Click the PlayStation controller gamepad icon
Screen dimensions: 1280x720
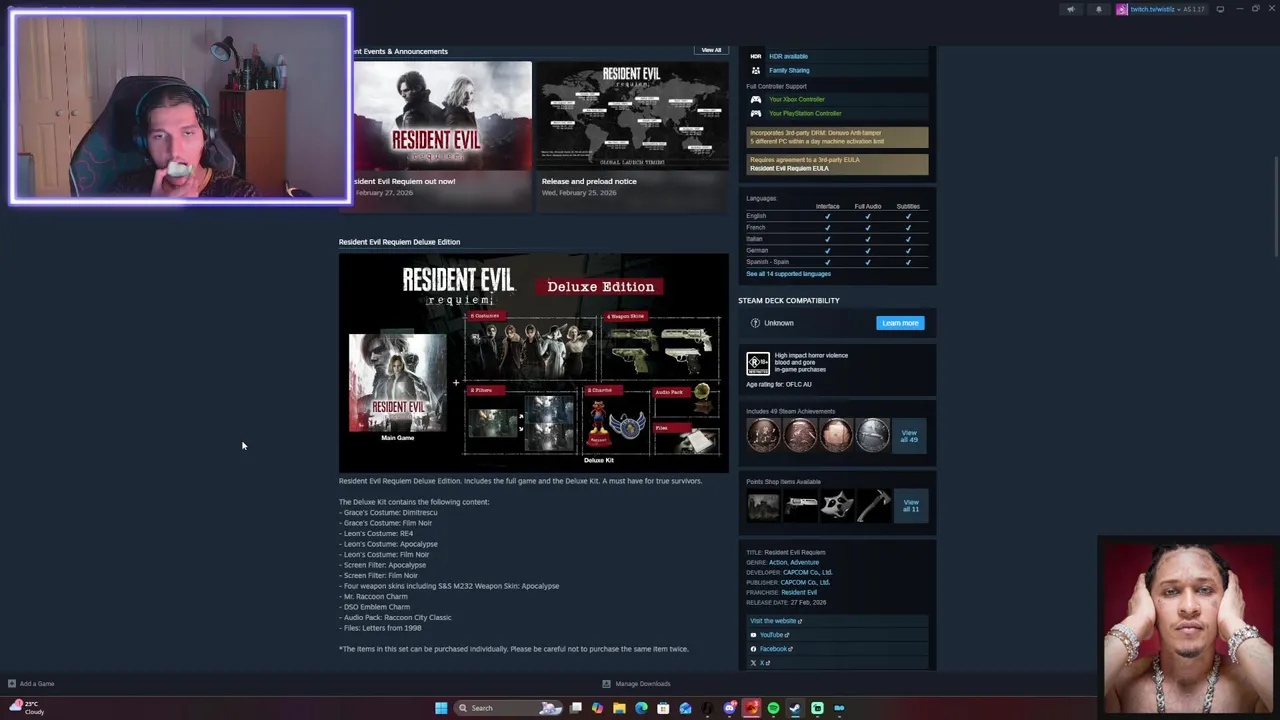tap(755, 113)
